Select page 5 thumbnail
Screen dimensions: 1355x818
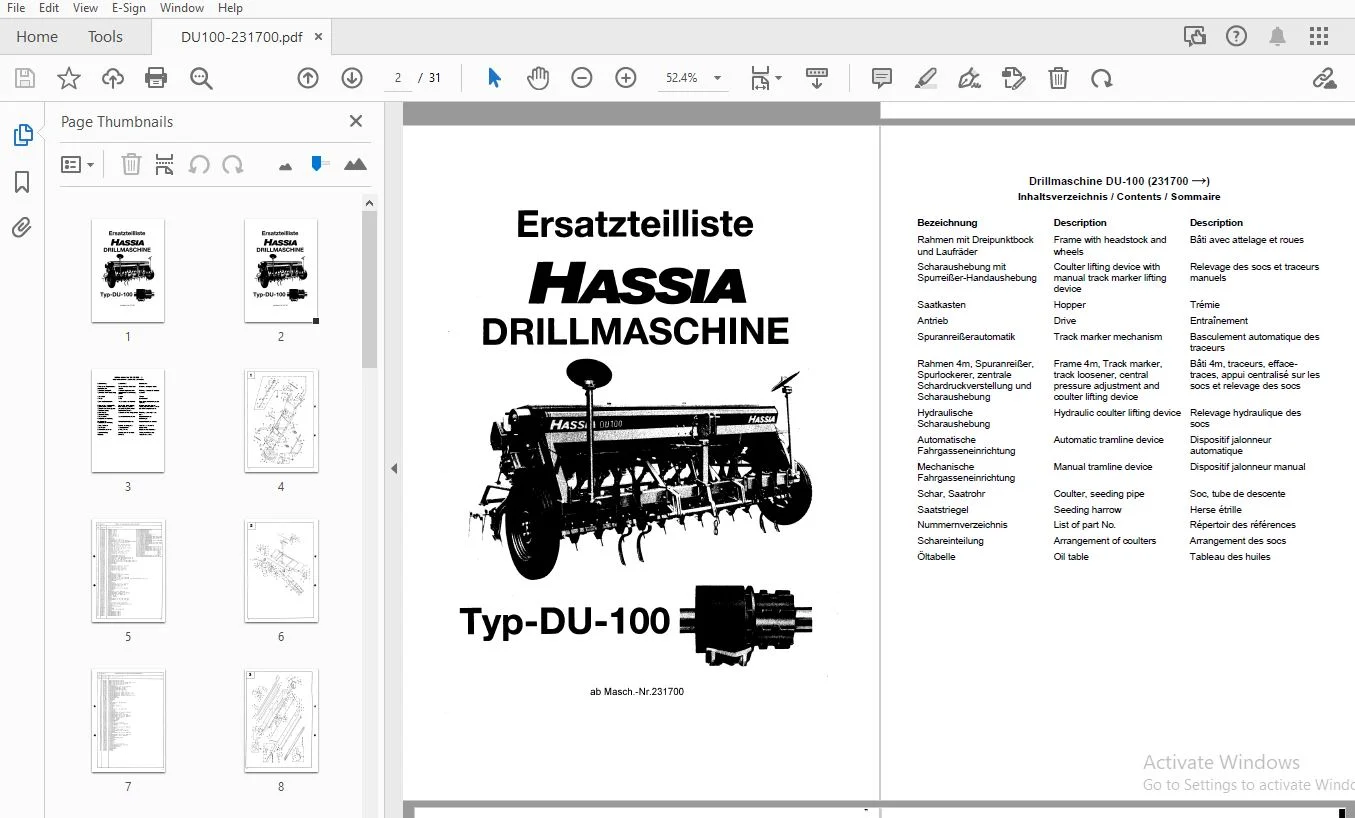click(x=128, y=571)
